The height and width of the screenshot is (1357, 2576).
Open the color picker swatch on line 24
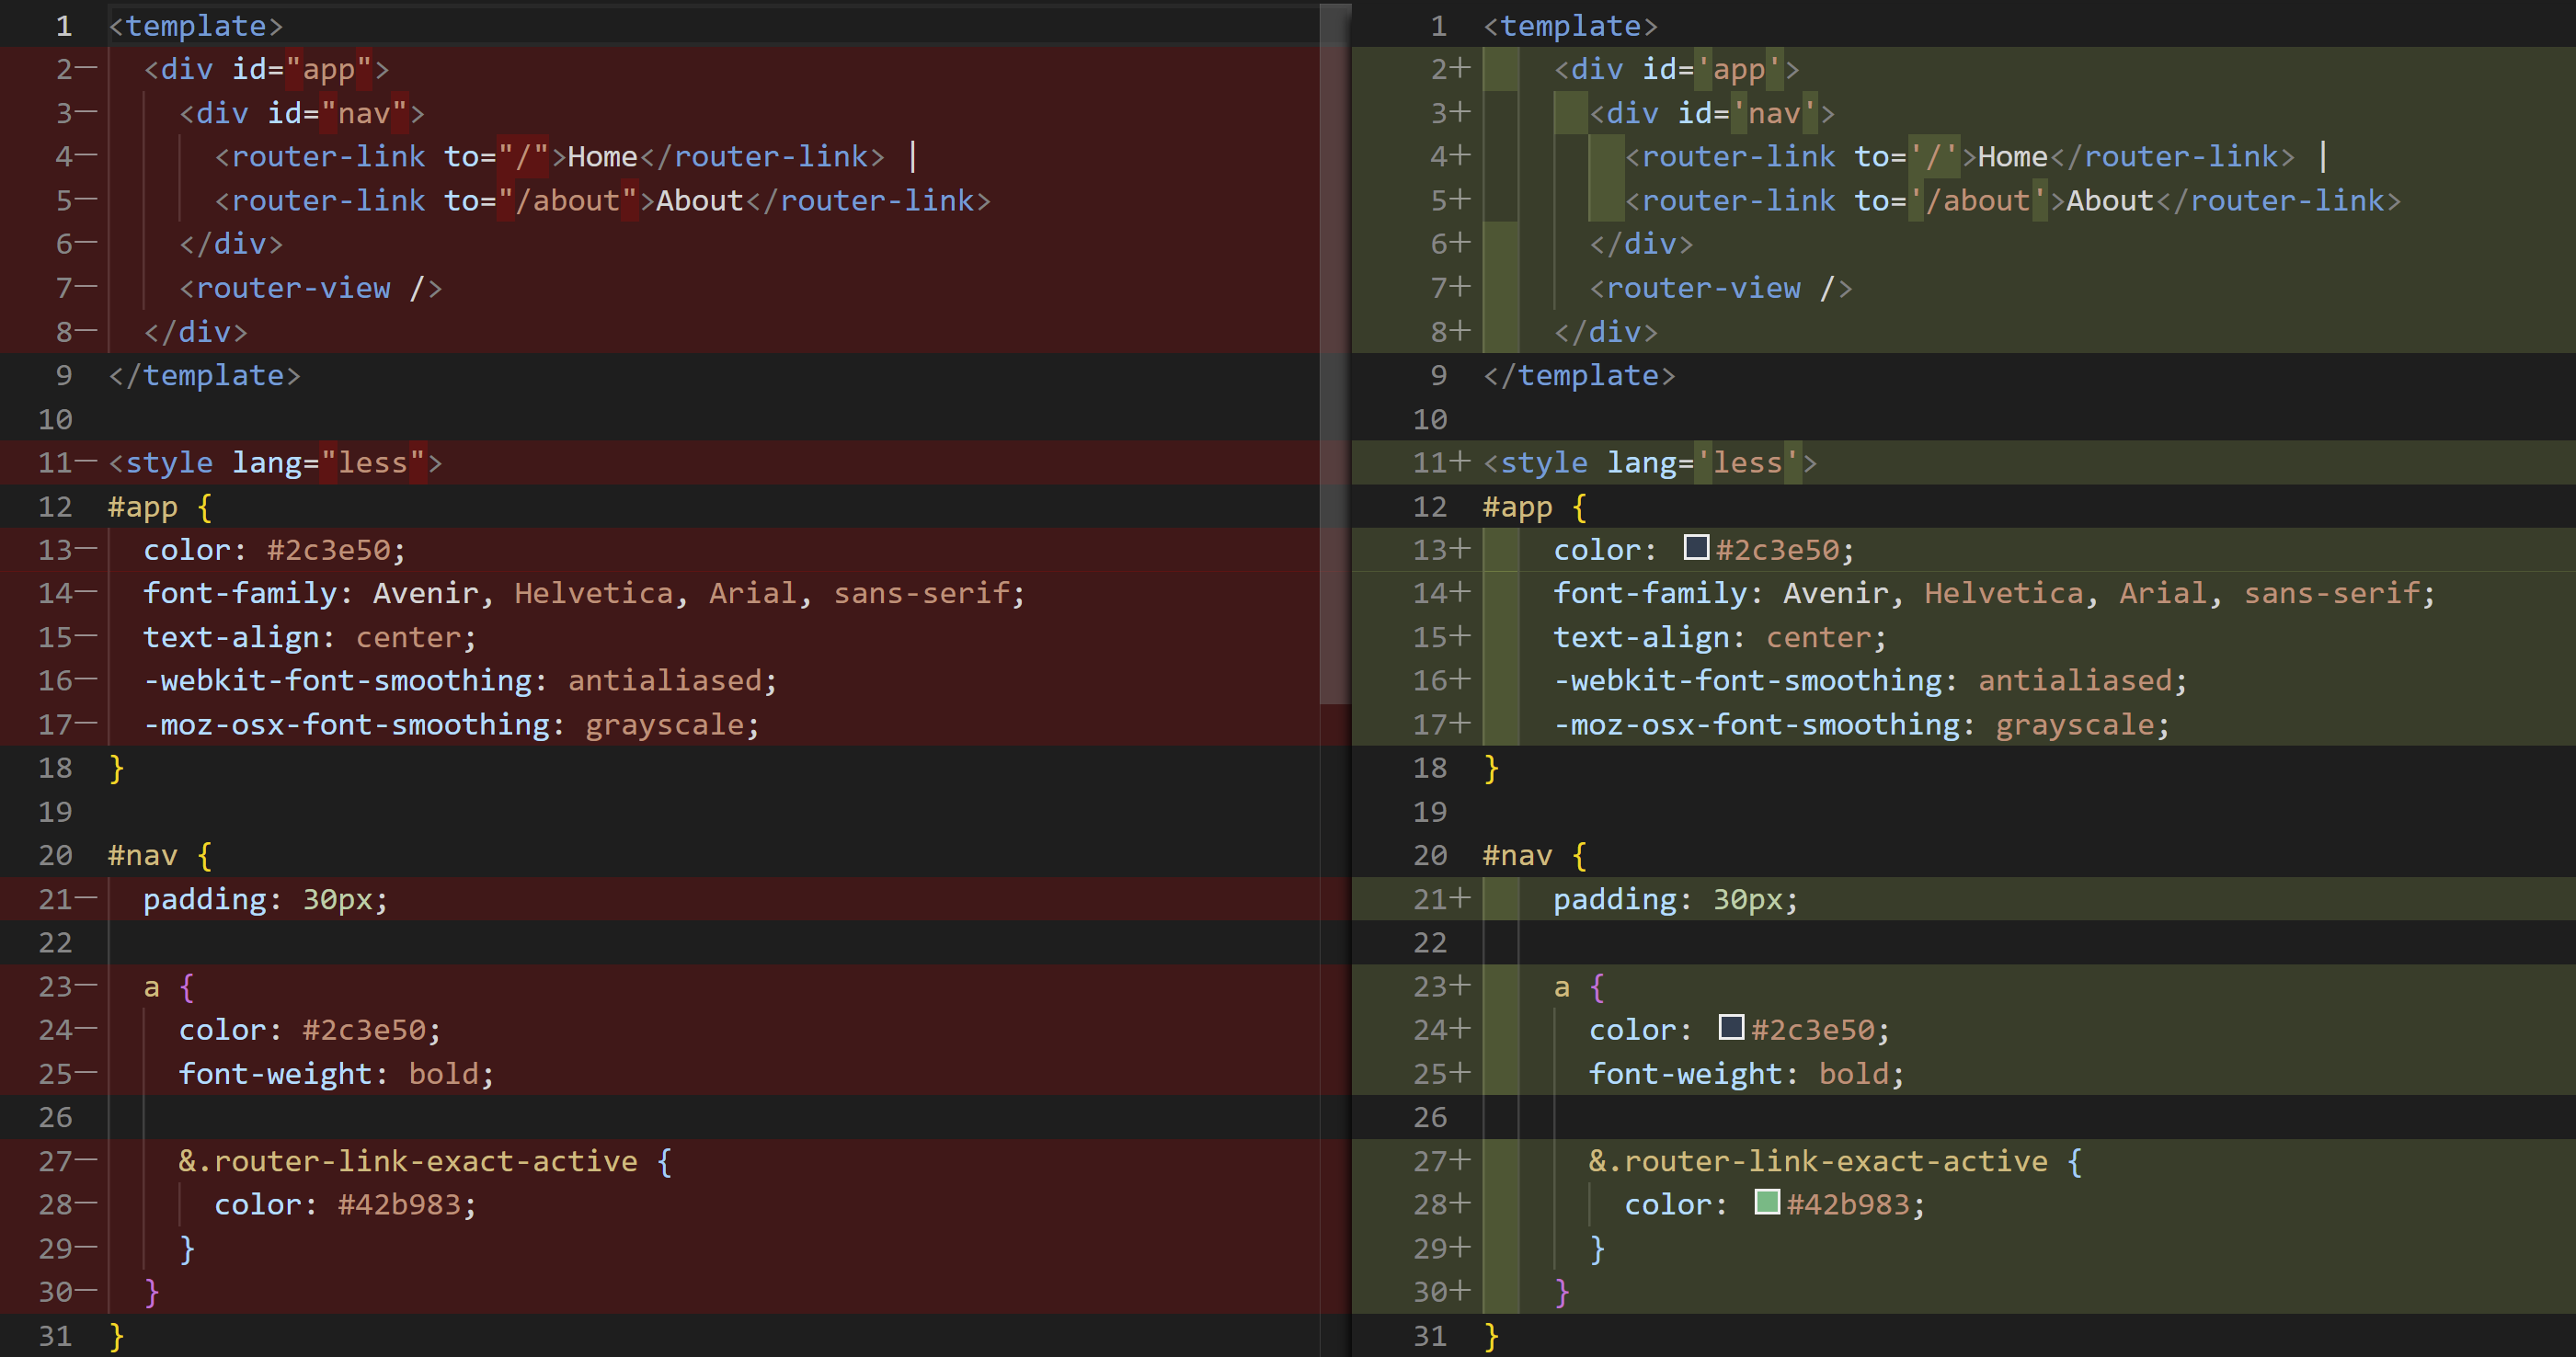pos(1731,1027)
